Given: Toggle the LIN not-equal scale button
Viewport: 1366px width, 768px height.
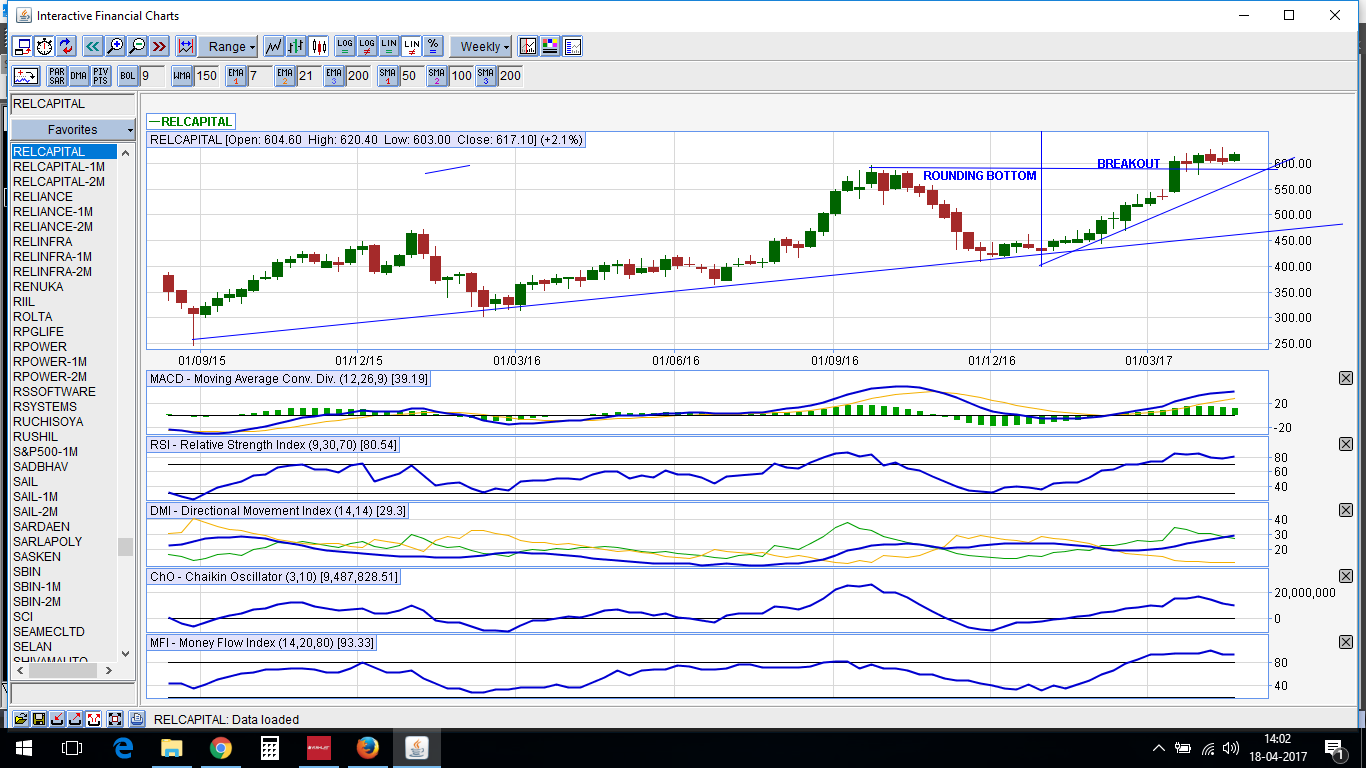Looking at the screenshot, I should tap(411, 46).
